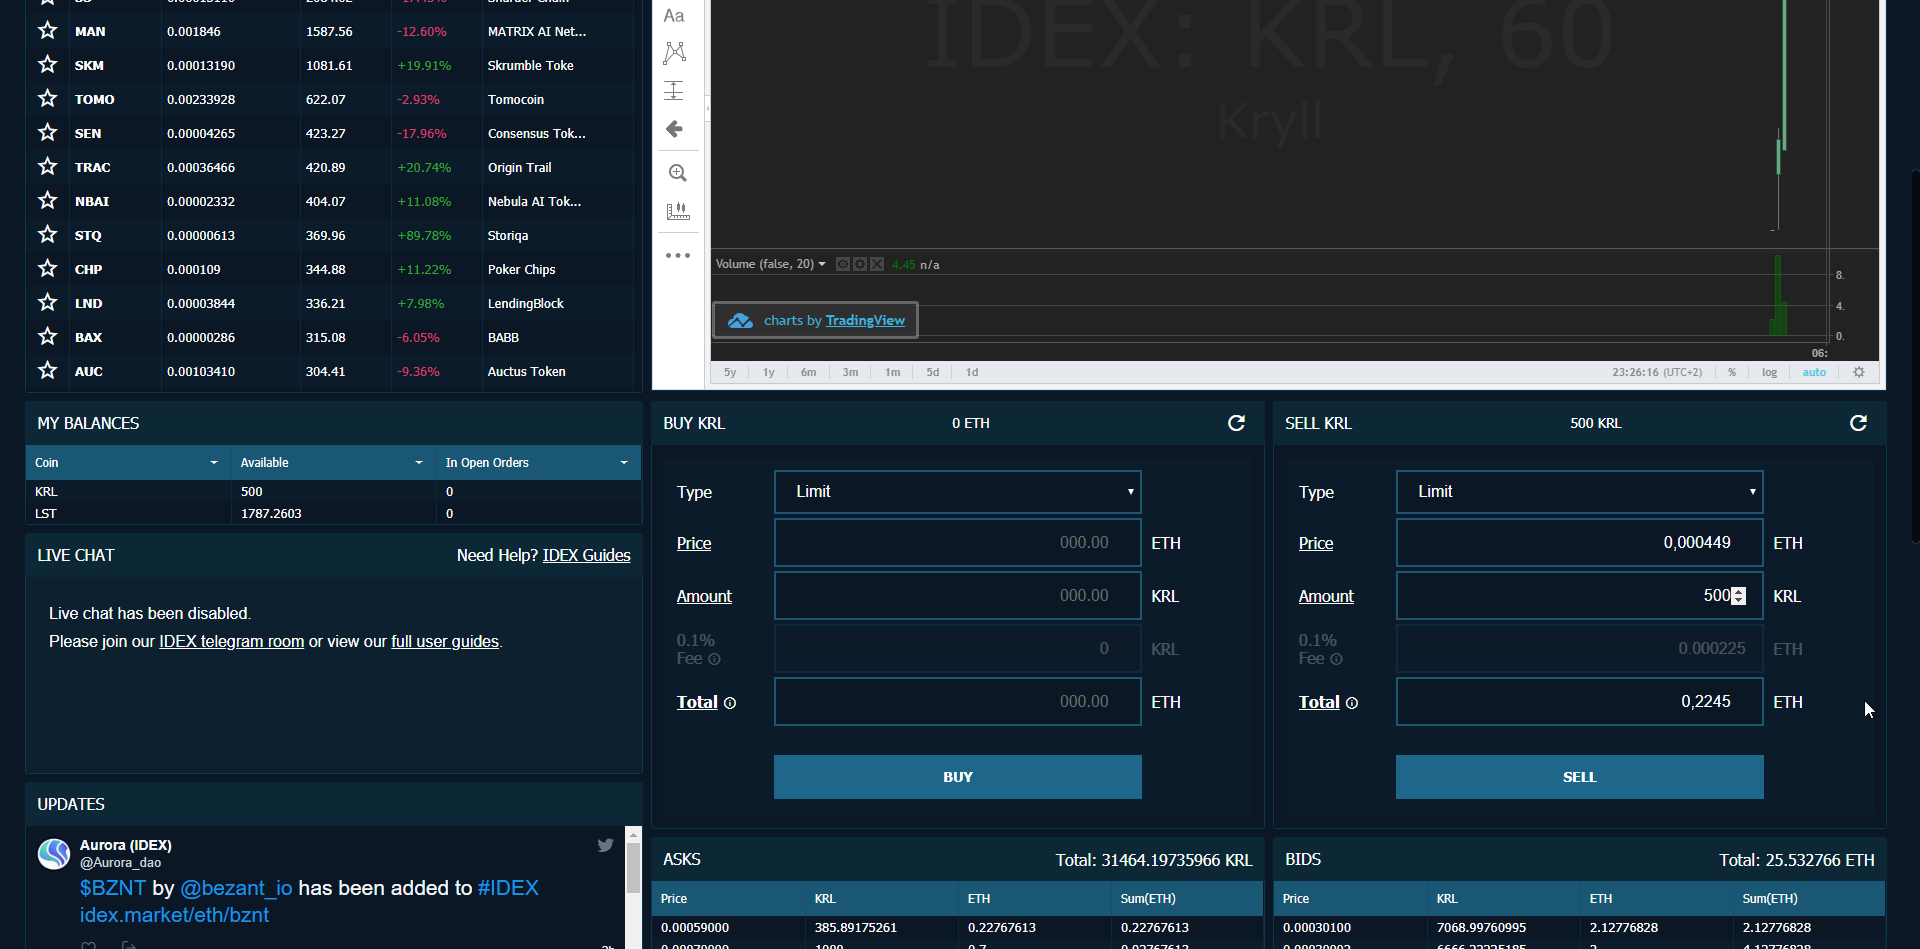Image resolution: width=1920 pixels, height=949 pixels.
Task: Open the Sell order Type dropdown
Action: [1579, 492]
